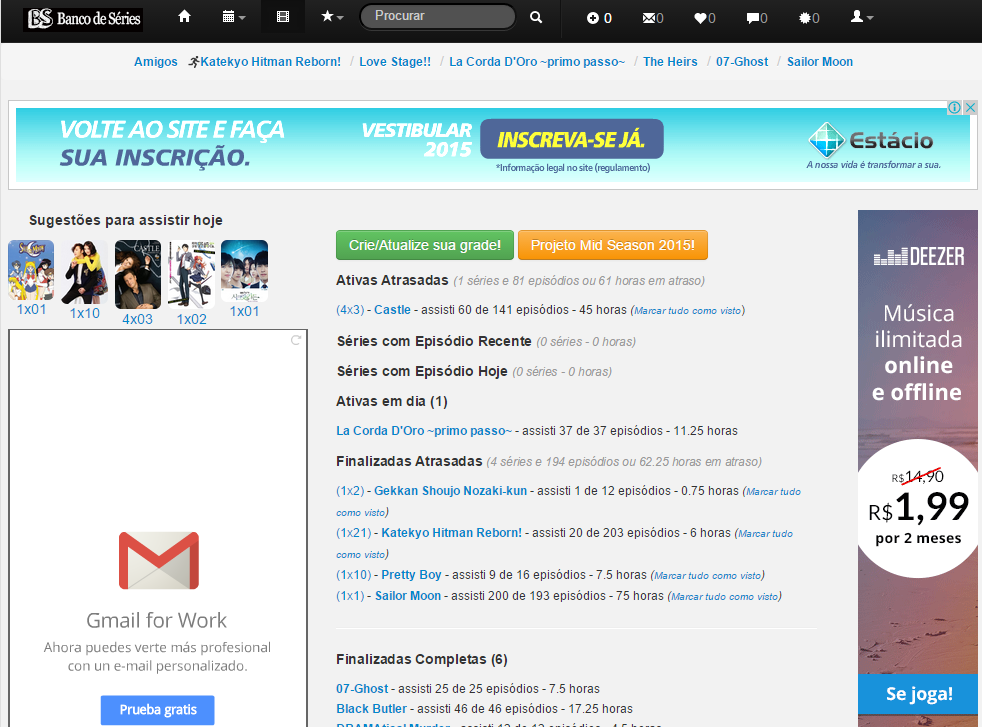Open the badge achievements icon
982x727 pixels.
pos(809,18)
